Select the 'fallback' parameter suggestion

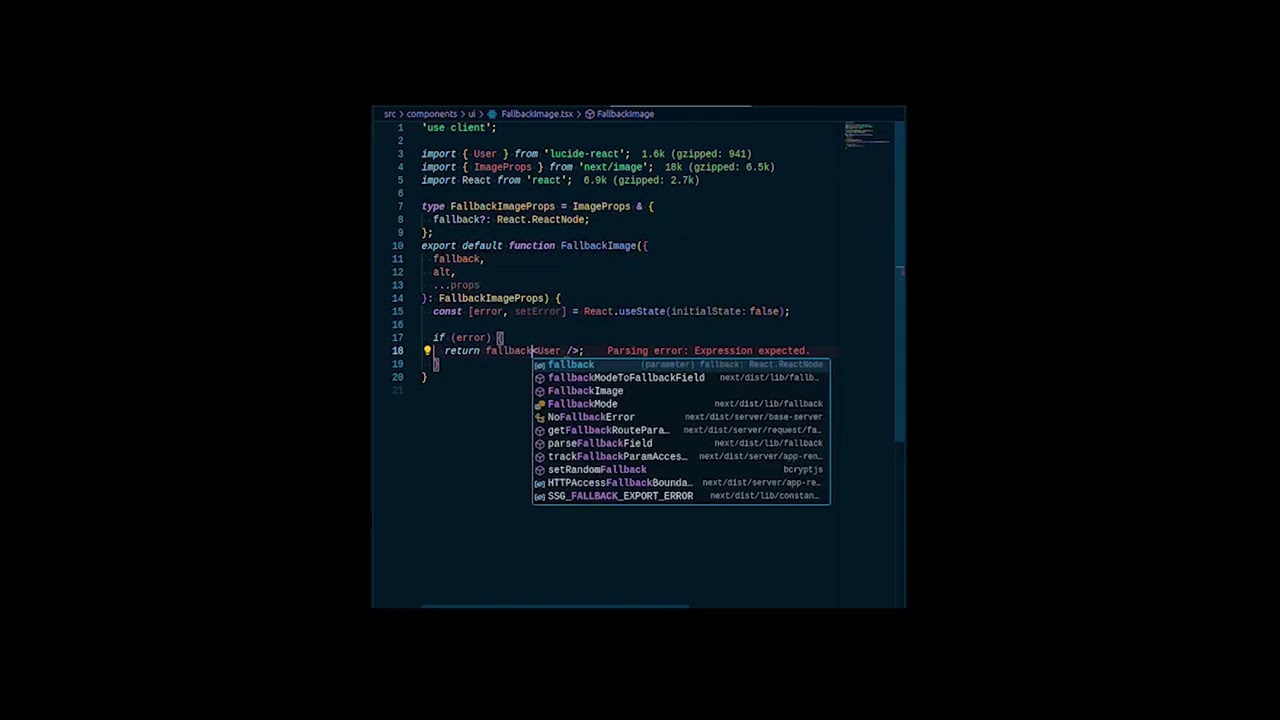coord(681,365)
